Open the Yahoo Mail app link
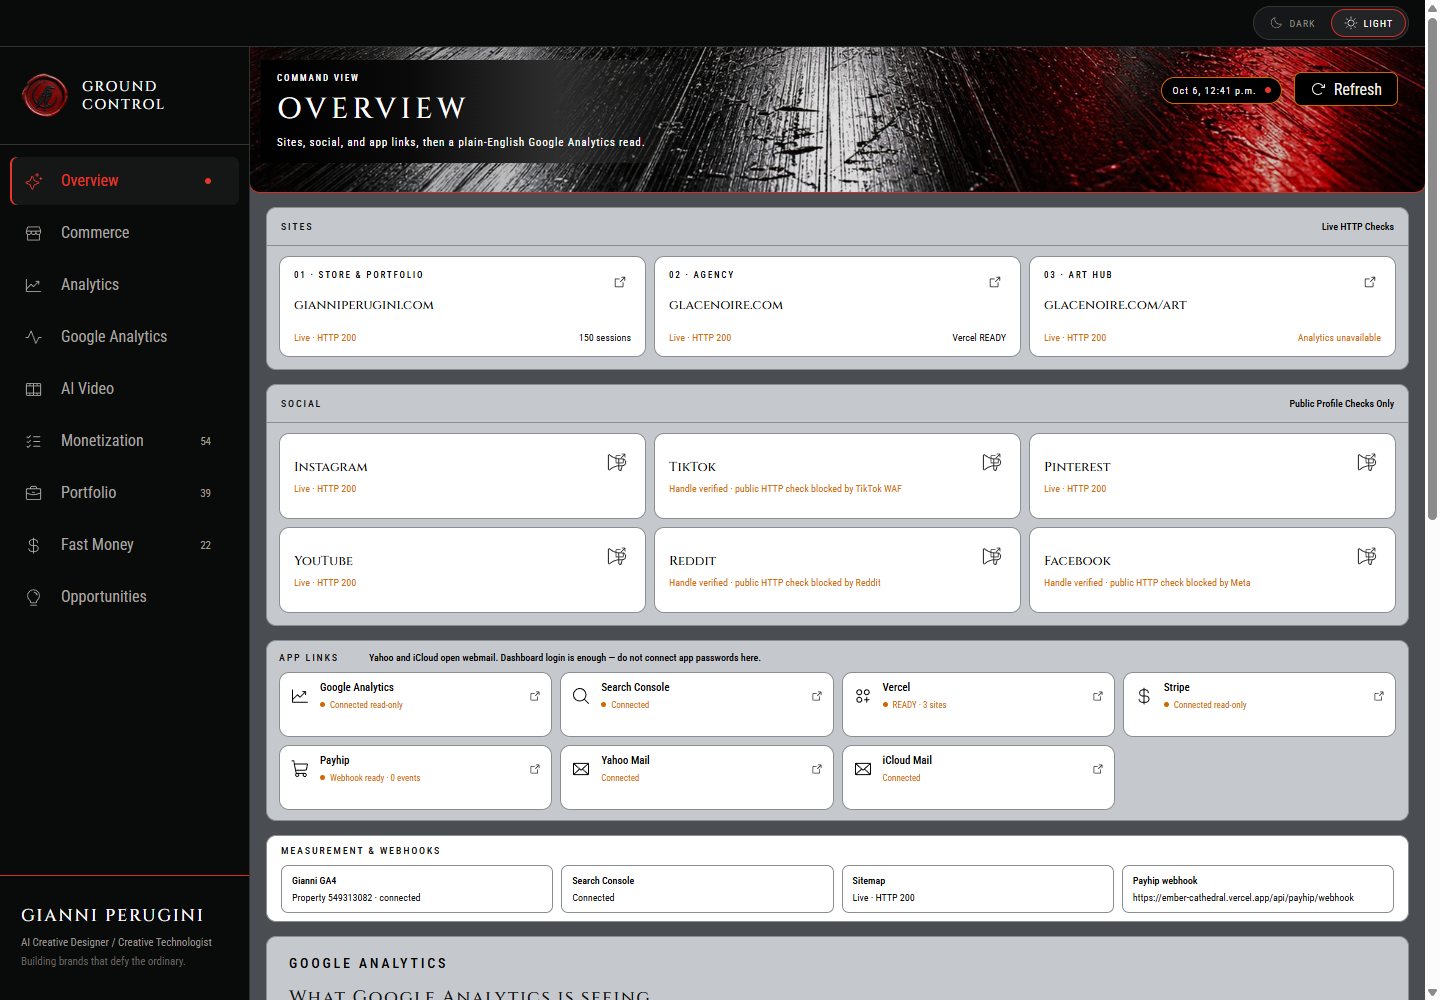This screenshot has height=1000, width=1440. pos(697,777)
